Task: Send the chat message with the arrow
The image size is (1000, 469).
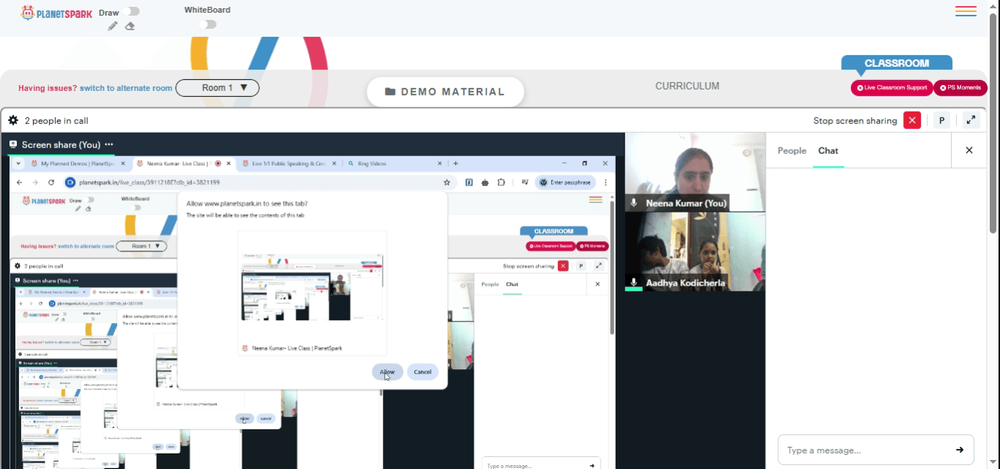Action: click(959, 450)
